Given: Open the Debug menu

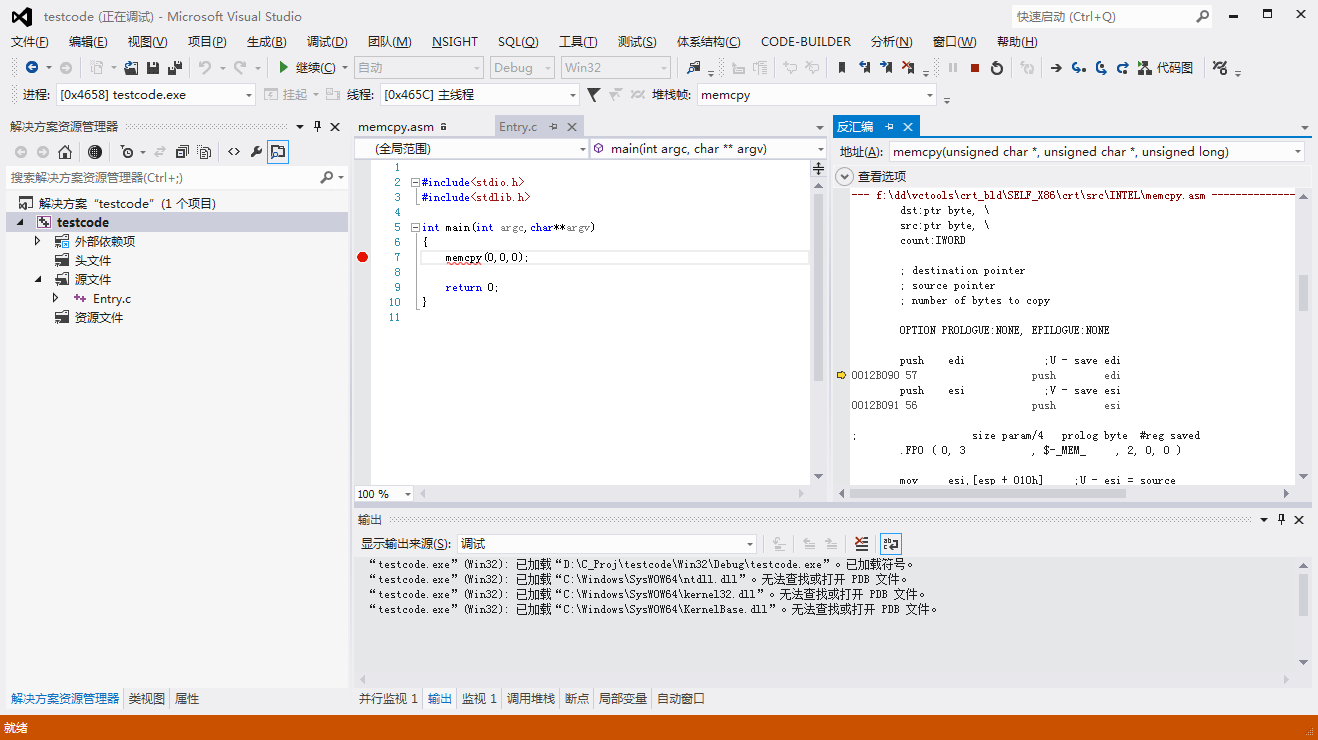Looking at the screenshot, I should coord(327,41).
